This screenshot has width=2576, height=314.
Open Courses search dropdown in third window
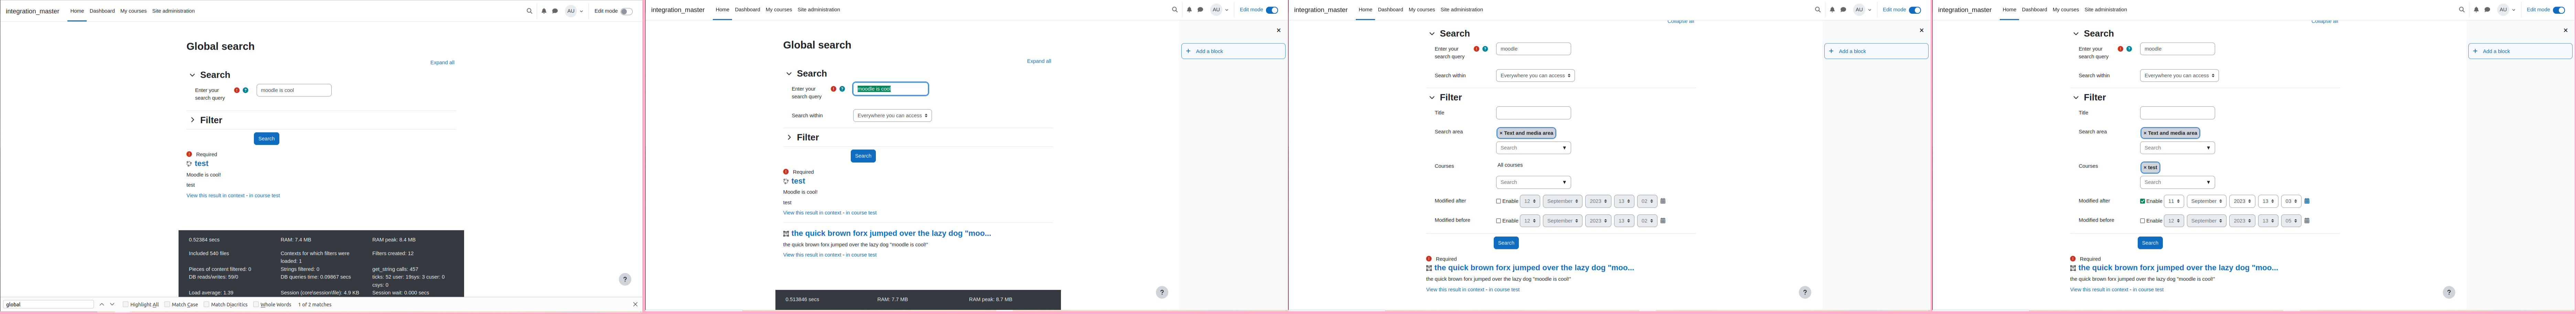(1533, 182)
